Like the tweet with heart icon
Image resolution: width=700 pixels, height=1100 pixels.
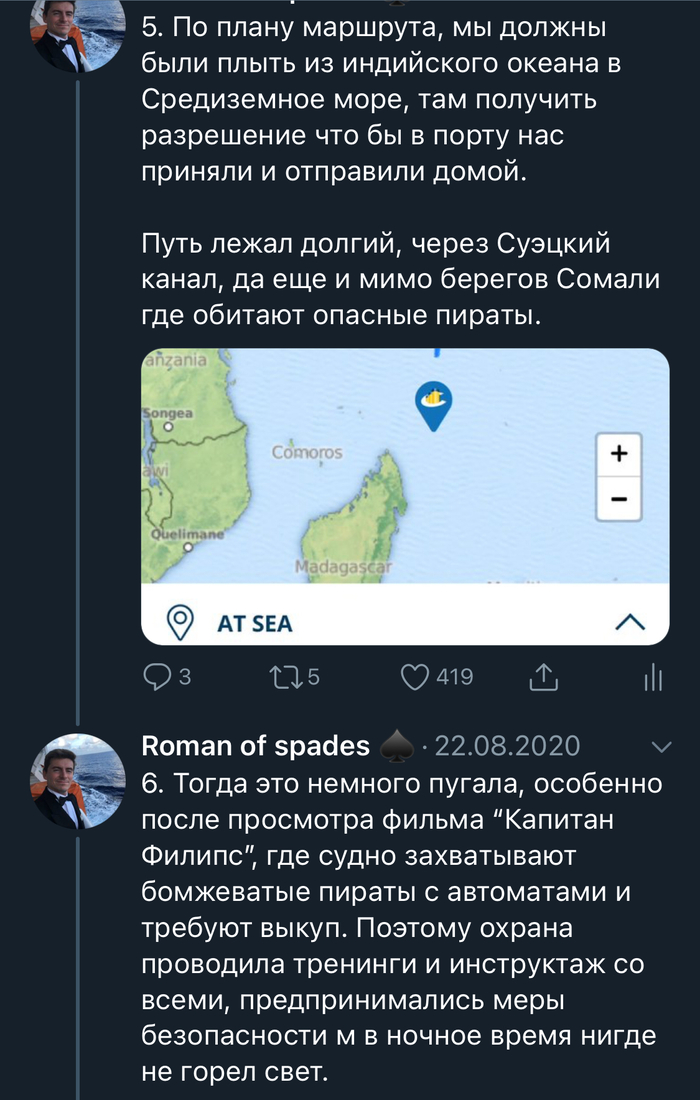pos(414,677)
